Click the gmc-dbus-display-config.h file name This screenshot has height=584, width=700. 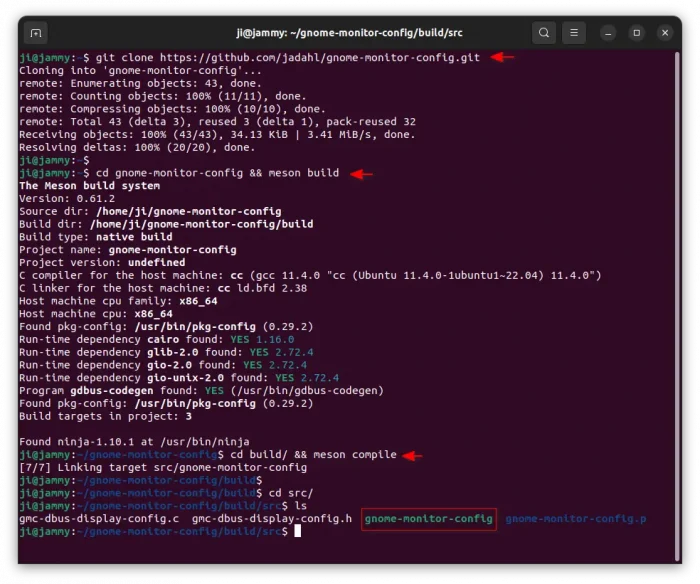click(x=272, y=519)
